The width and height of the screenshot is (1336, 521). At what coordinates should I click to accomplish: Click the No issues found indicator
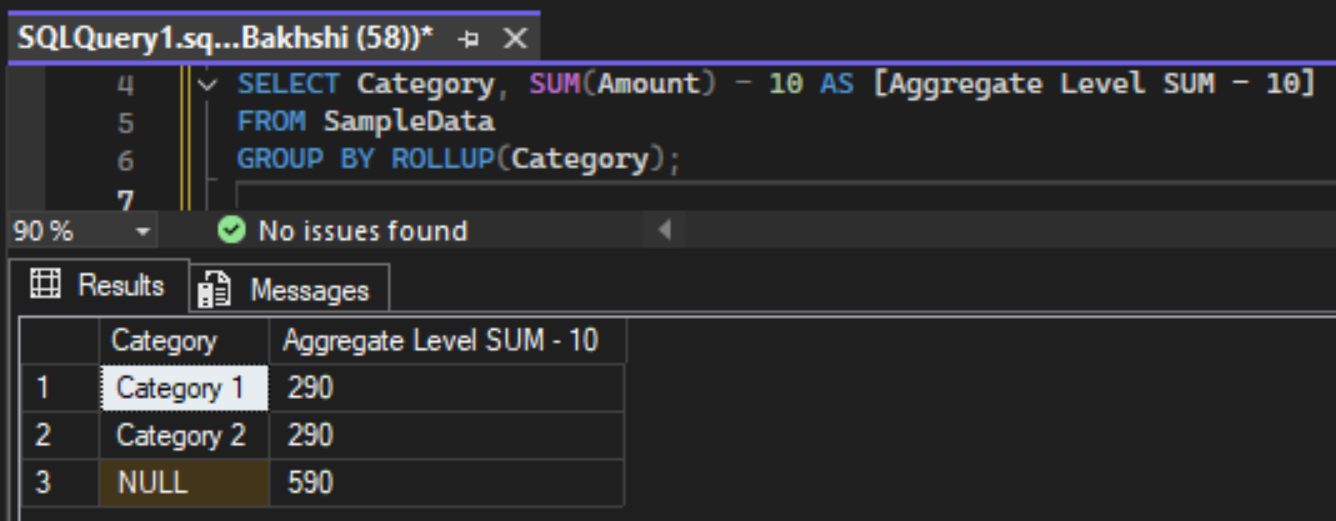pos(343,231)
